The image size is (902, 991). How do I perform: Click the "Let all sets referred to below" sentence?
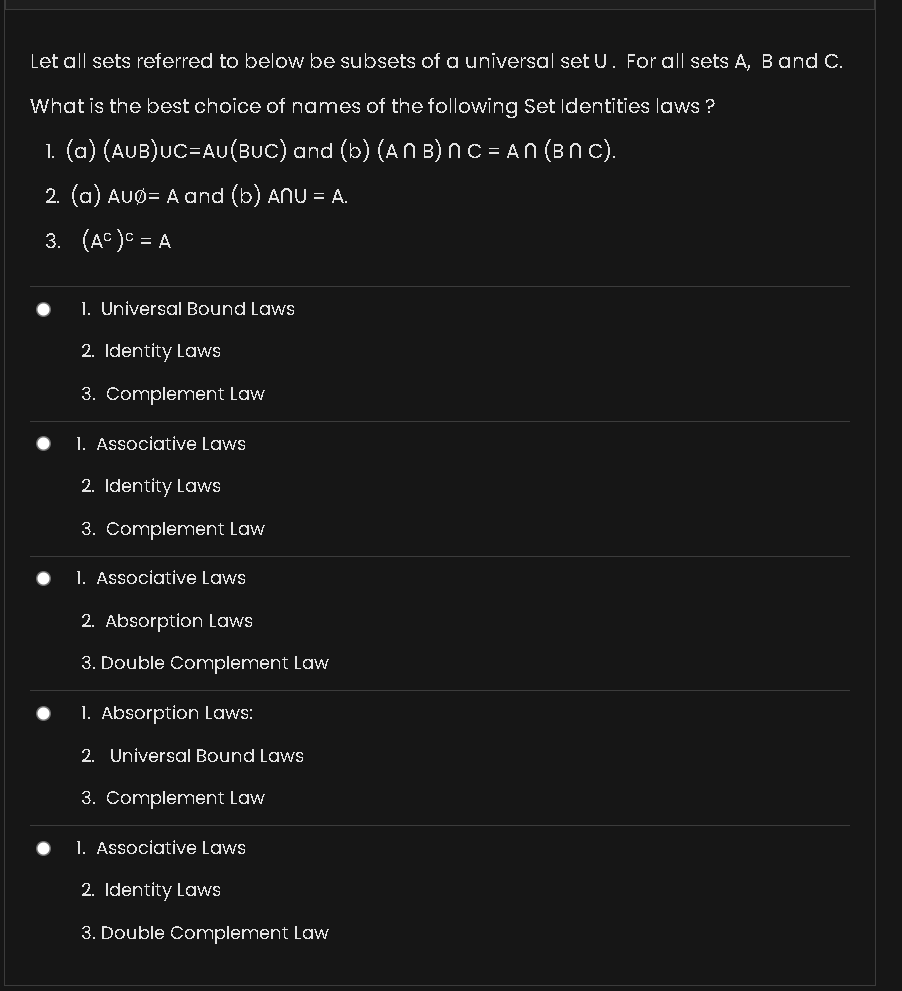point(436,61)
